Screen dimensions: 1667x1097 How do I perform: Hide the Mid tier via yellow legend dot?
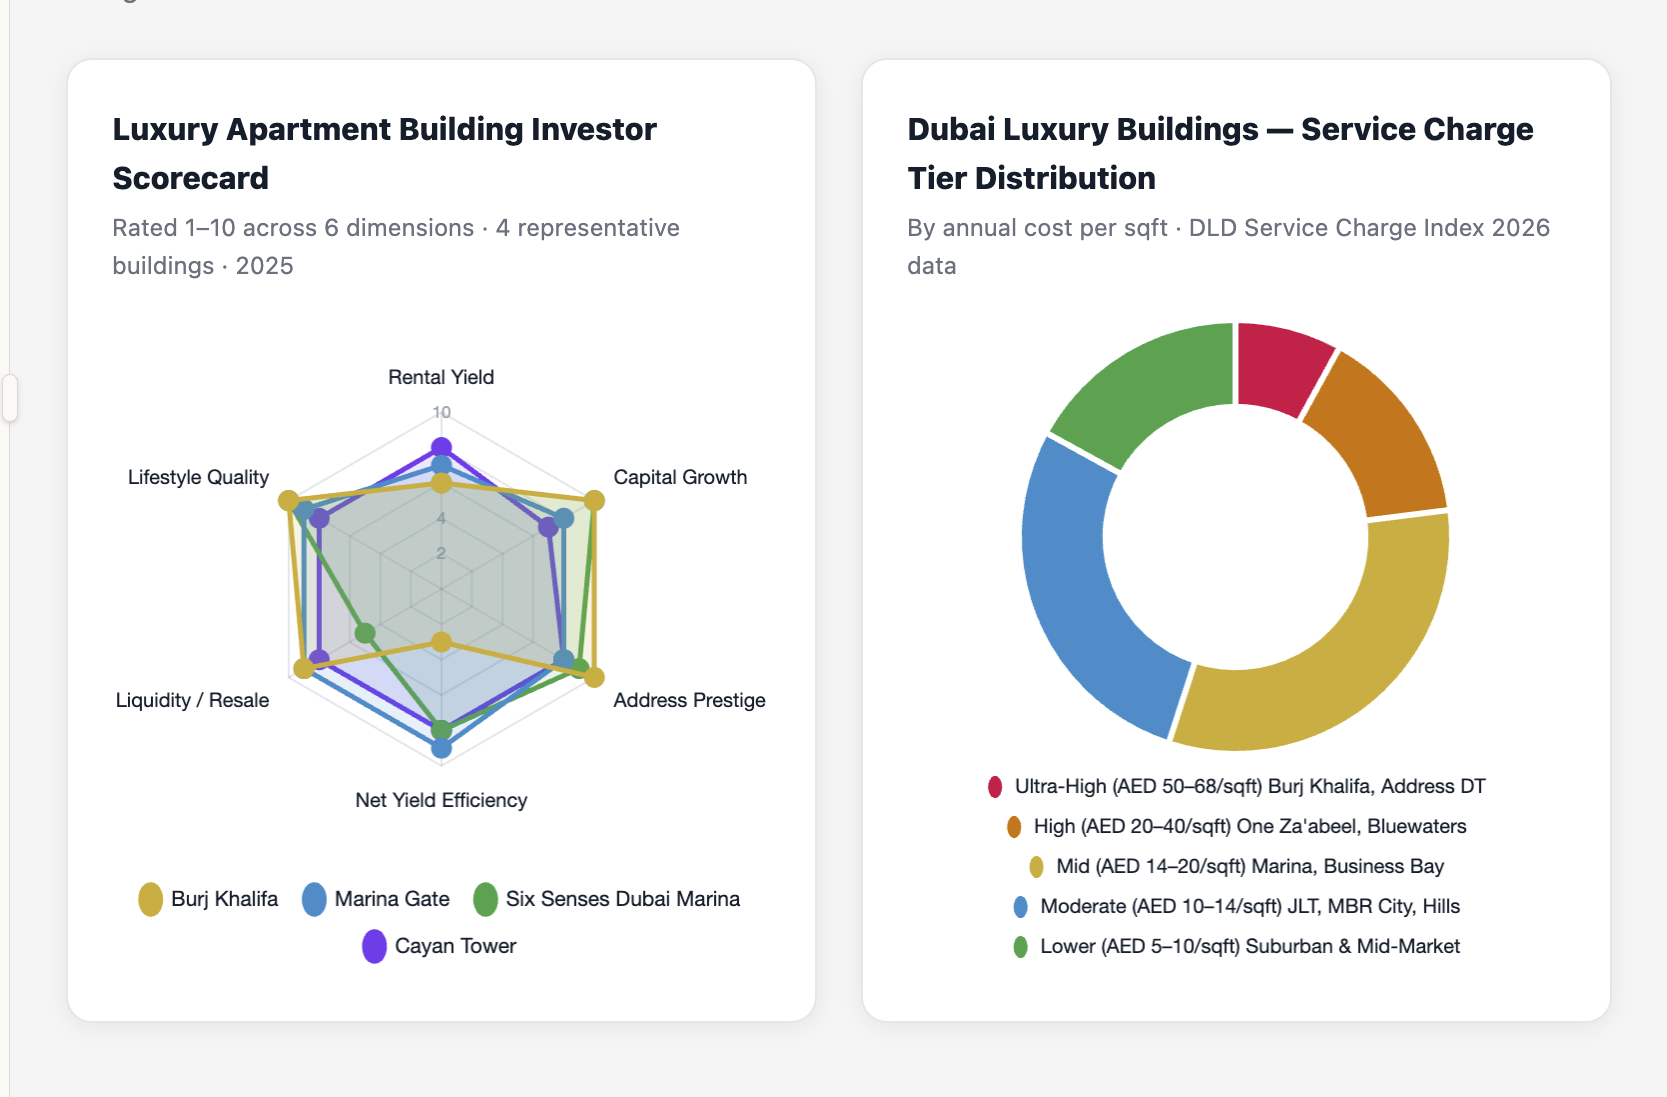tap(1036, 867)
